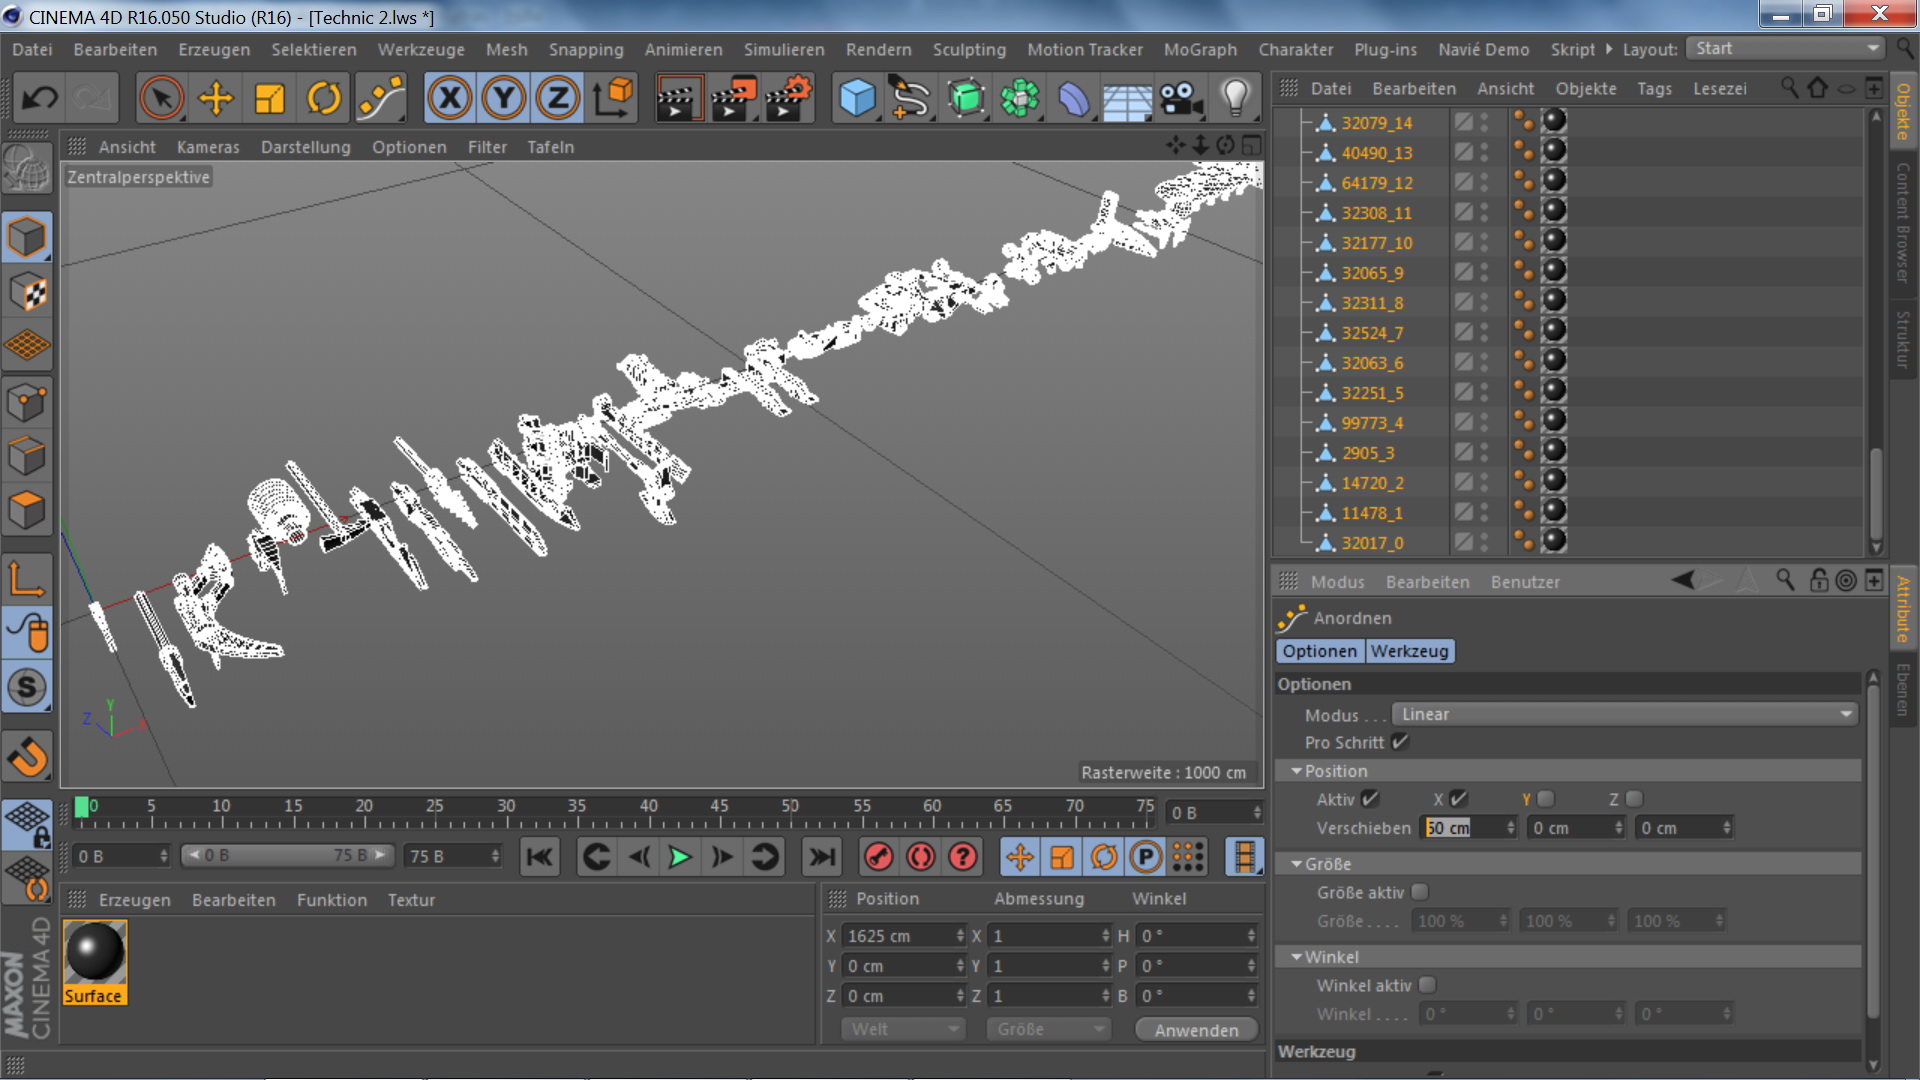Step the Verschieben X value spinner
1920x1080 pixels.
tap(1511, 828)
